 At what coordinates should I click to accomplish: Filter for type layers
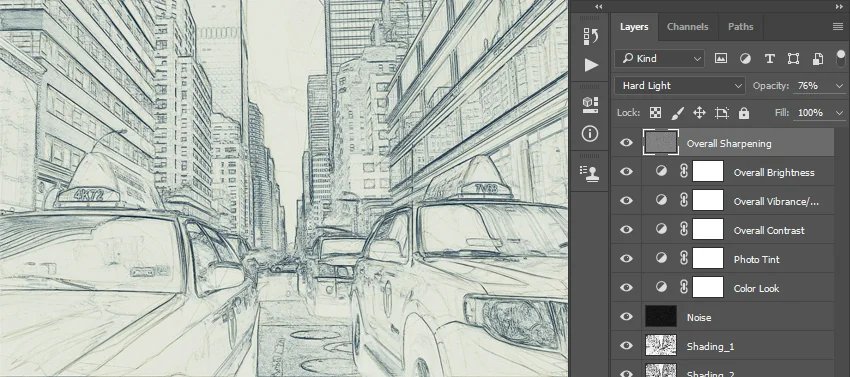click(x=769, y=59)
